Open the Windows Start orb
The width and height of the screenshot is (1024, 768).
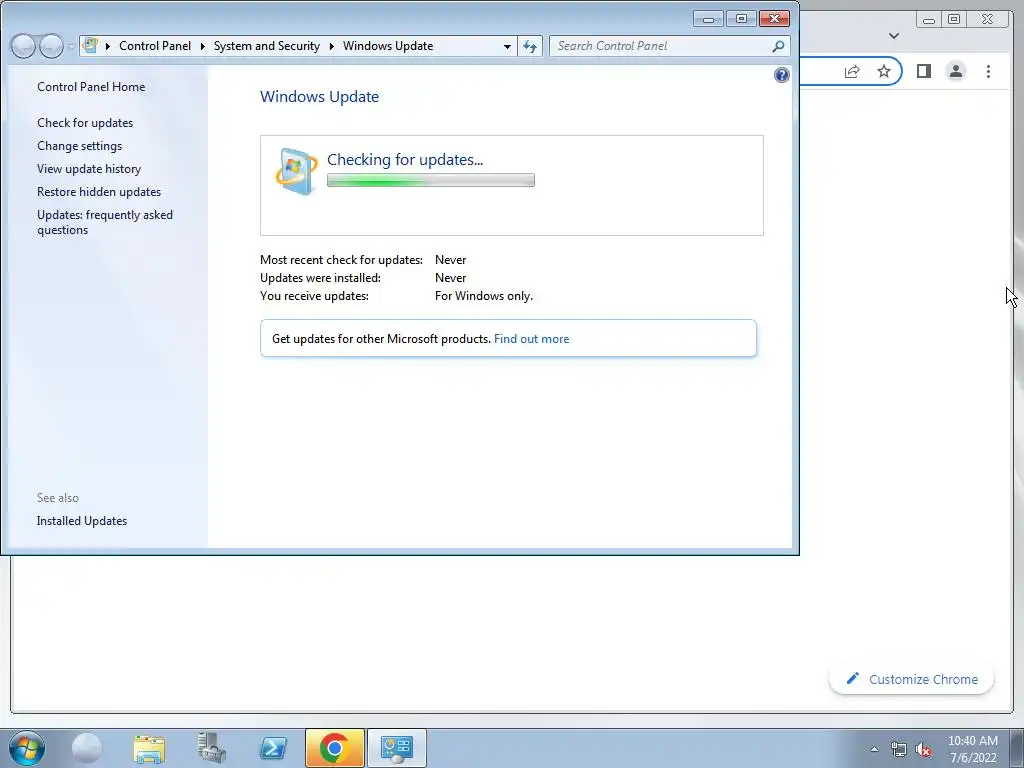click(x=27, y=748)
